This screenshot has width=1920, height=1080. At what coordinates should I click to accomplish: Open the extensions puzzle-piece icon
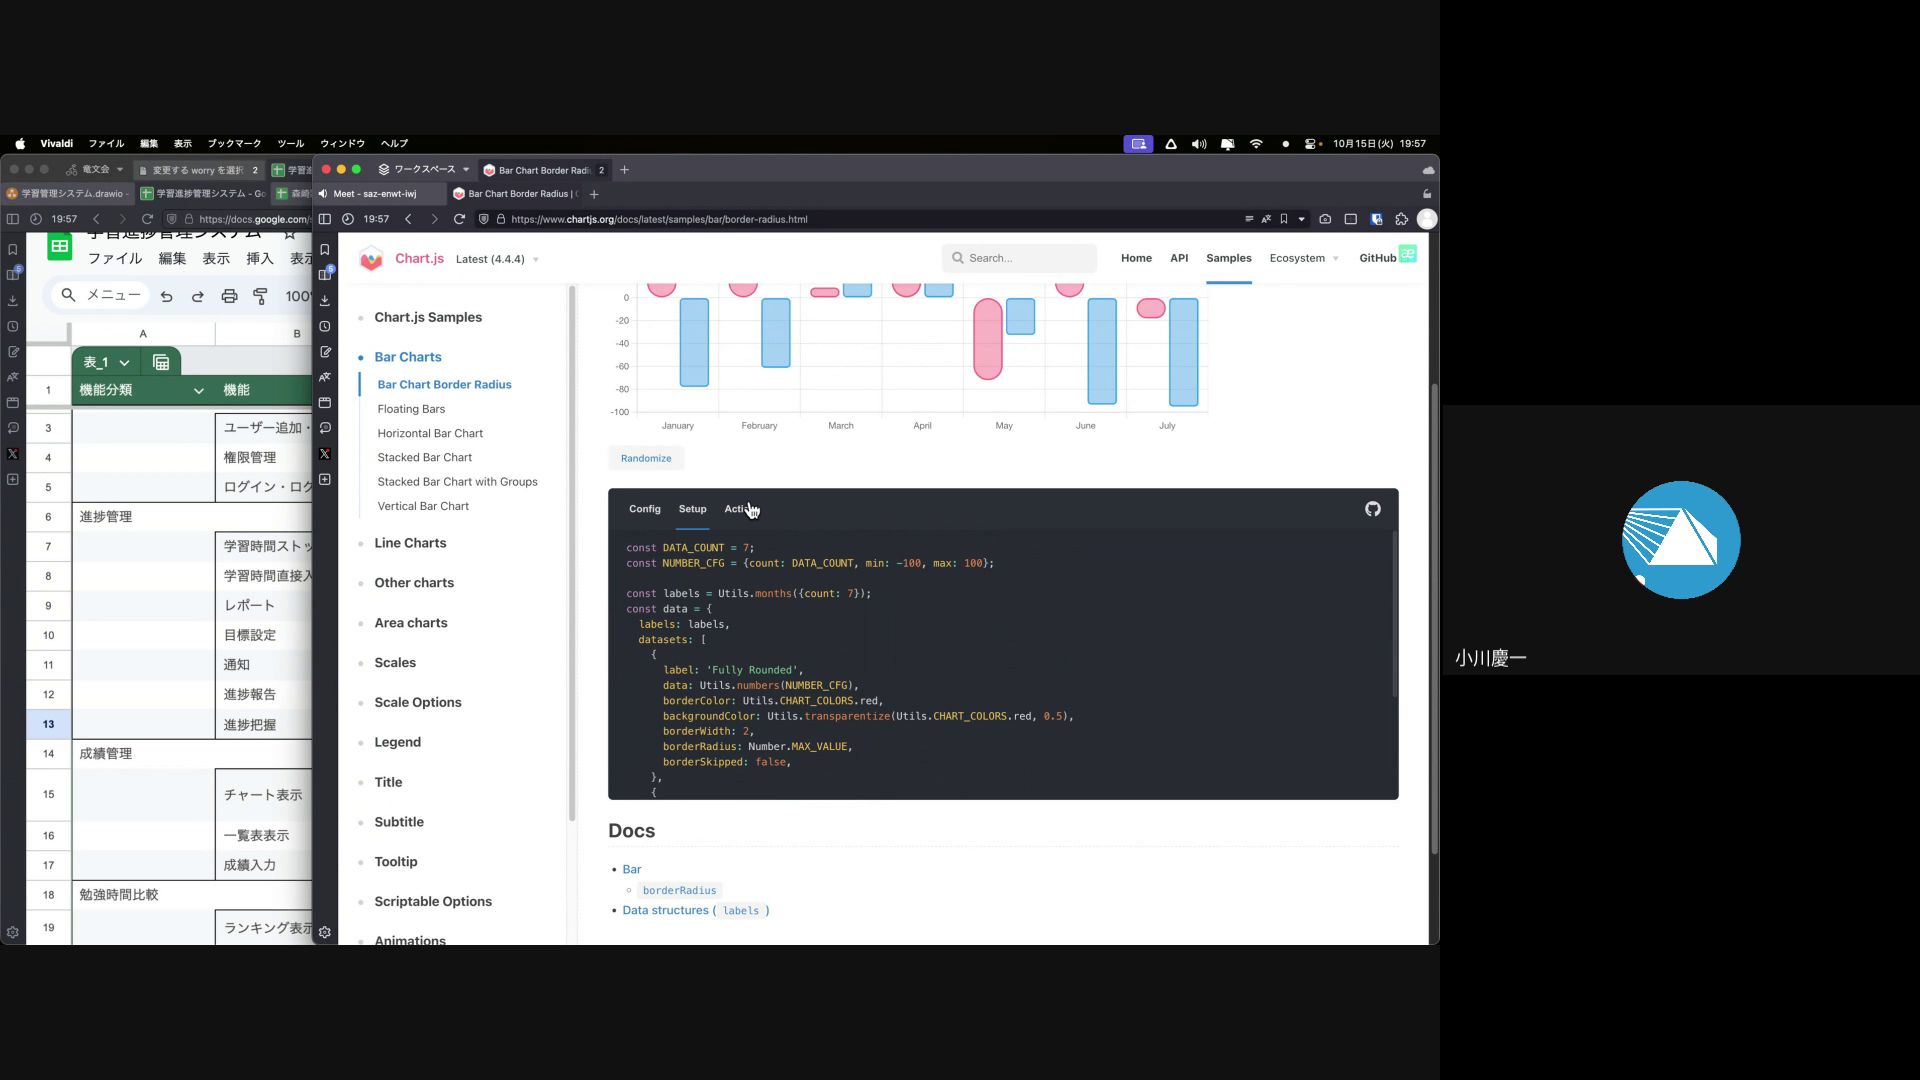tap(1401, 219)
